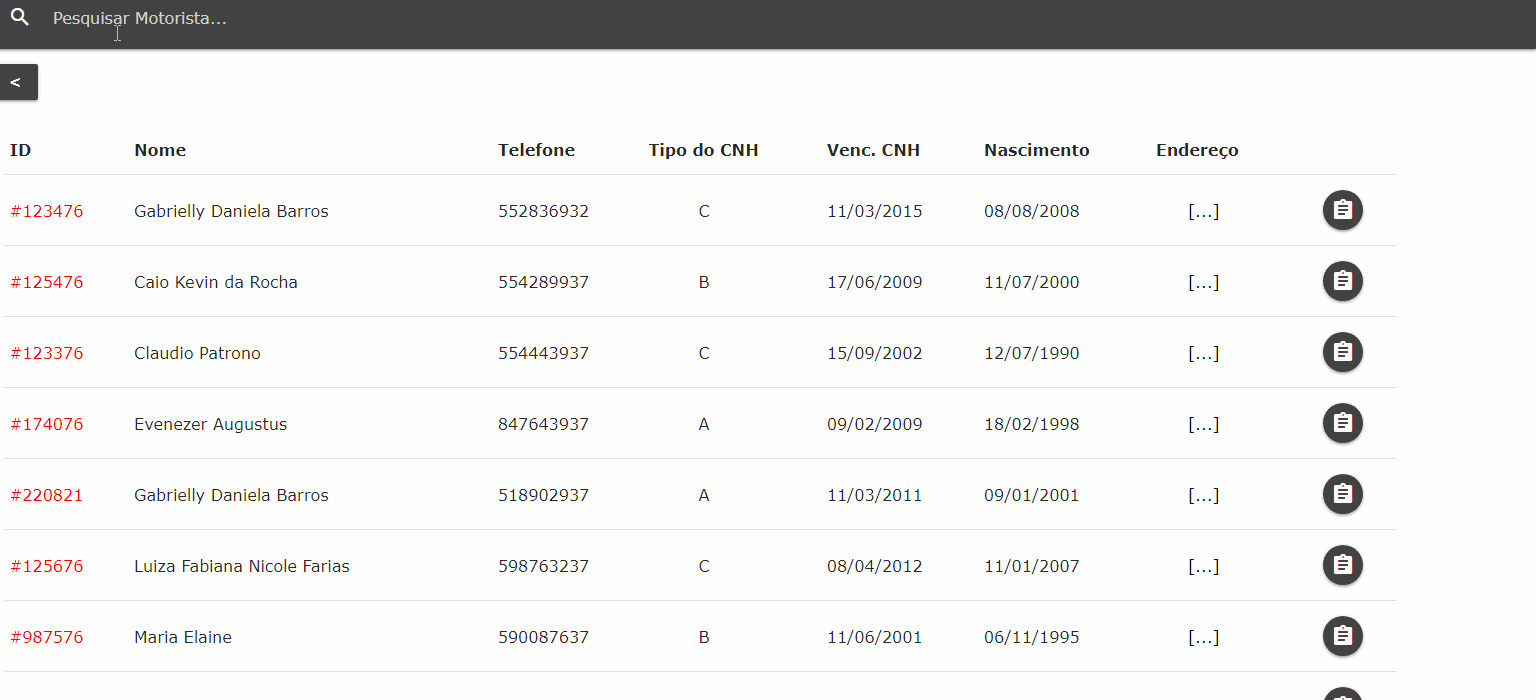Image resolution: width=1536 pixels, height=700 pixels.
Task: Show Maria Elaine's full Endereço
Action: point(1204,636)
